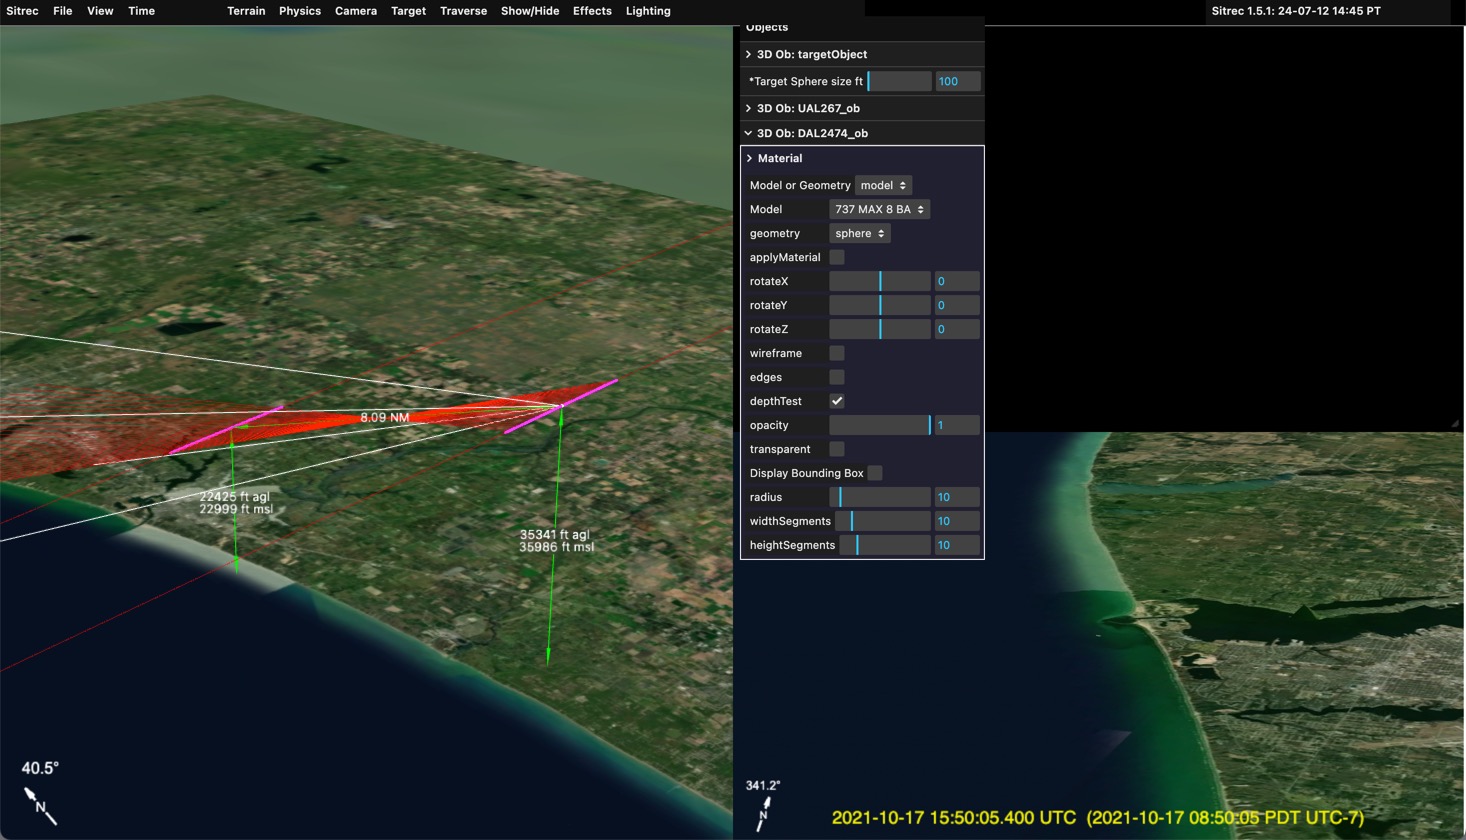Enable Display Bounding Box
This screenshot has height=840, width=1466.
point(875,473)
